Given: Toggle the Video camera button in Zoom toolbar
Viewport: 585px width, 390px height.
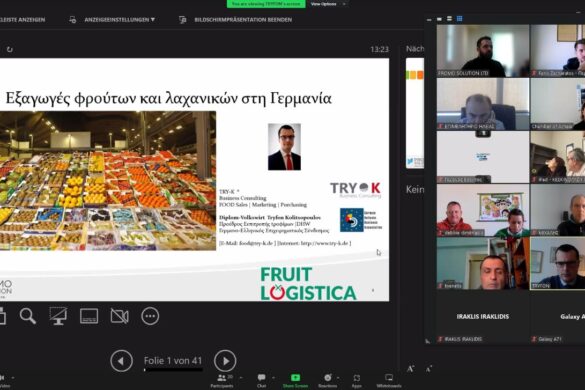Looking at the screenshot, I should [3, 381].
